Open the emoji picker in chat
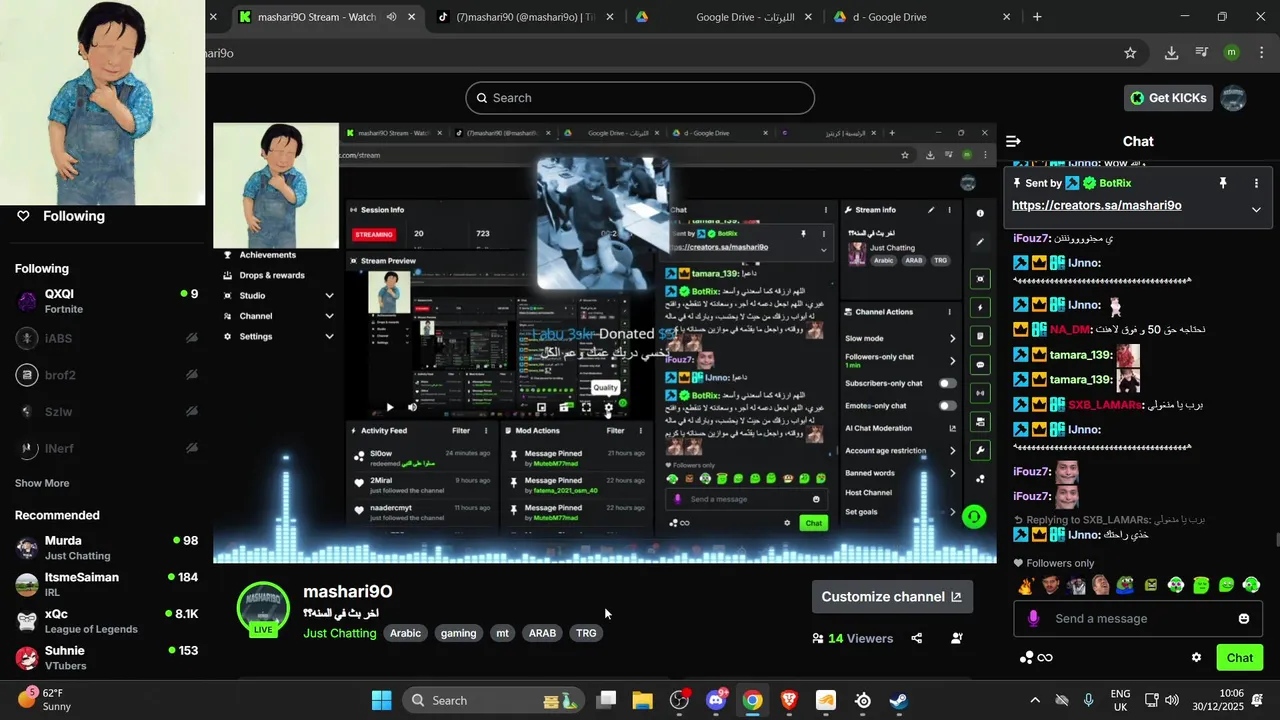The image size is (1280, 720). (1244, 619)
